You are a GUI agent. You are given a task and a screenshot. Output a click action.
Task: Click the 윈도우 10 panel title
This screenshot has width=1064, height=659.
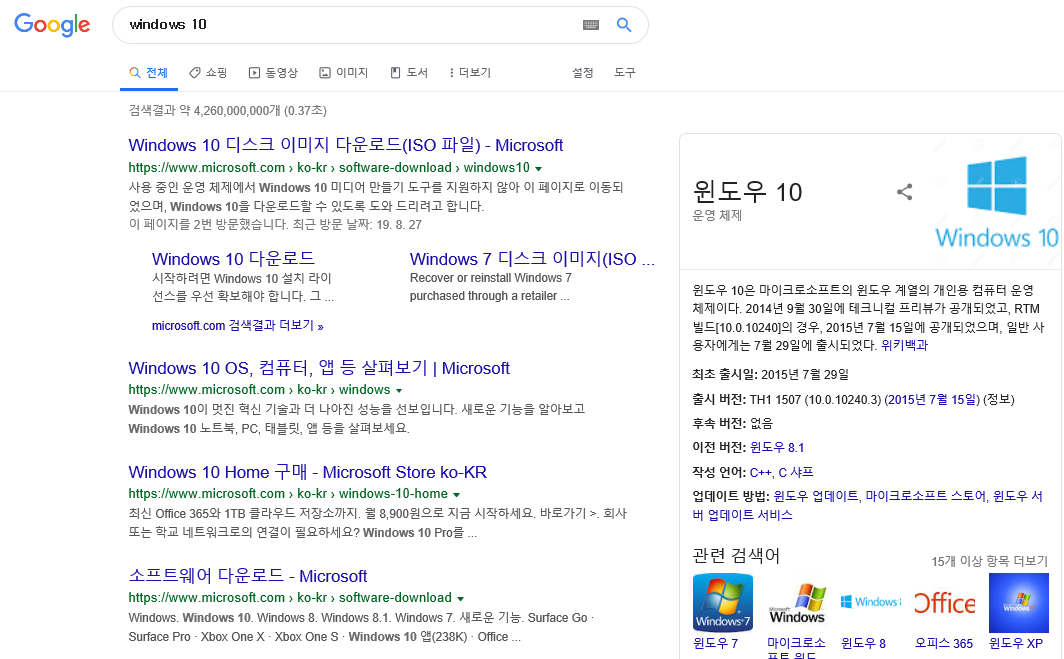747,192
